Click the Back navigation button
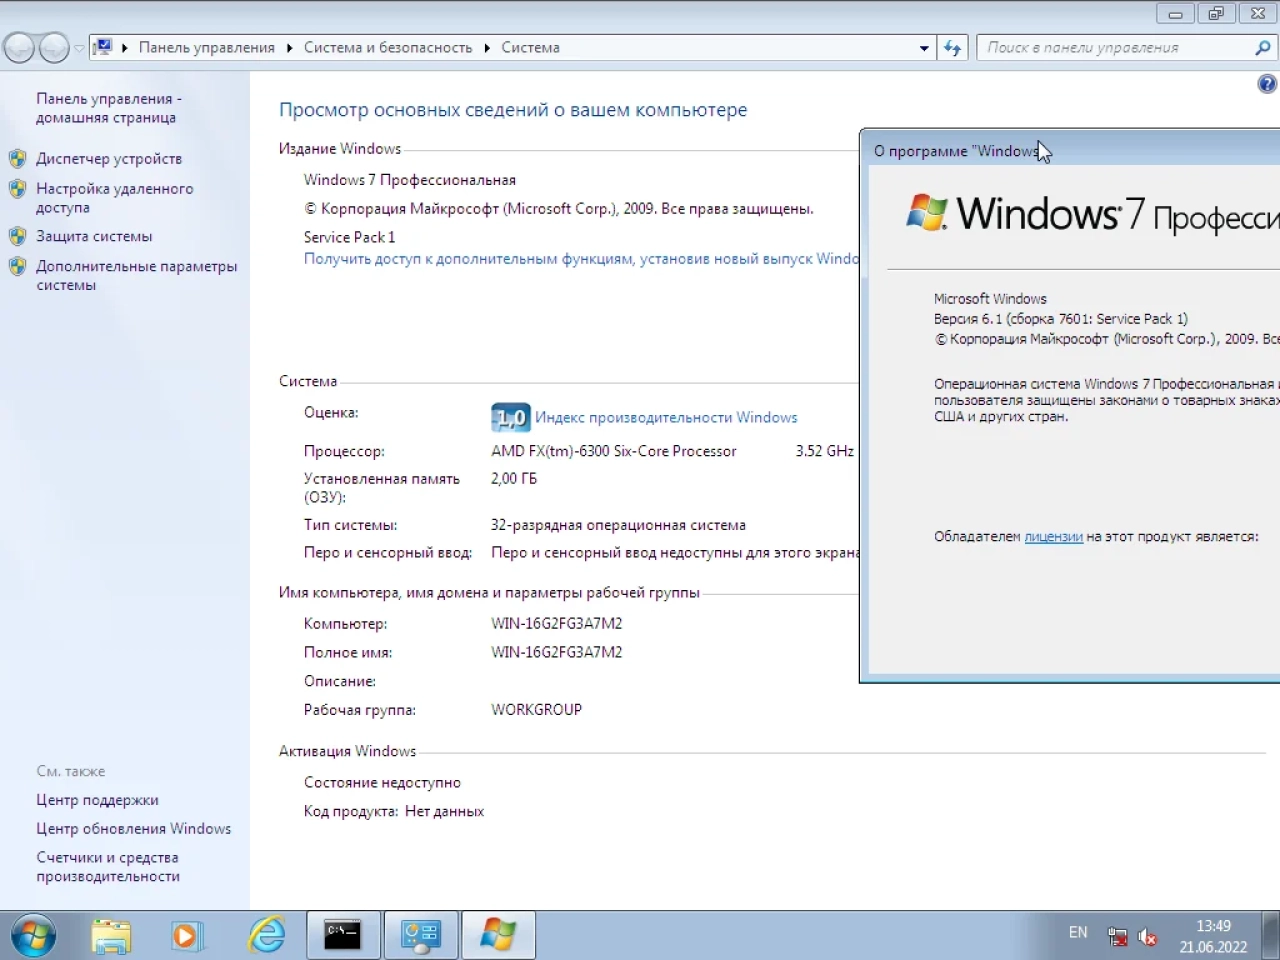 pyautogui.click(x=19, y=47)
